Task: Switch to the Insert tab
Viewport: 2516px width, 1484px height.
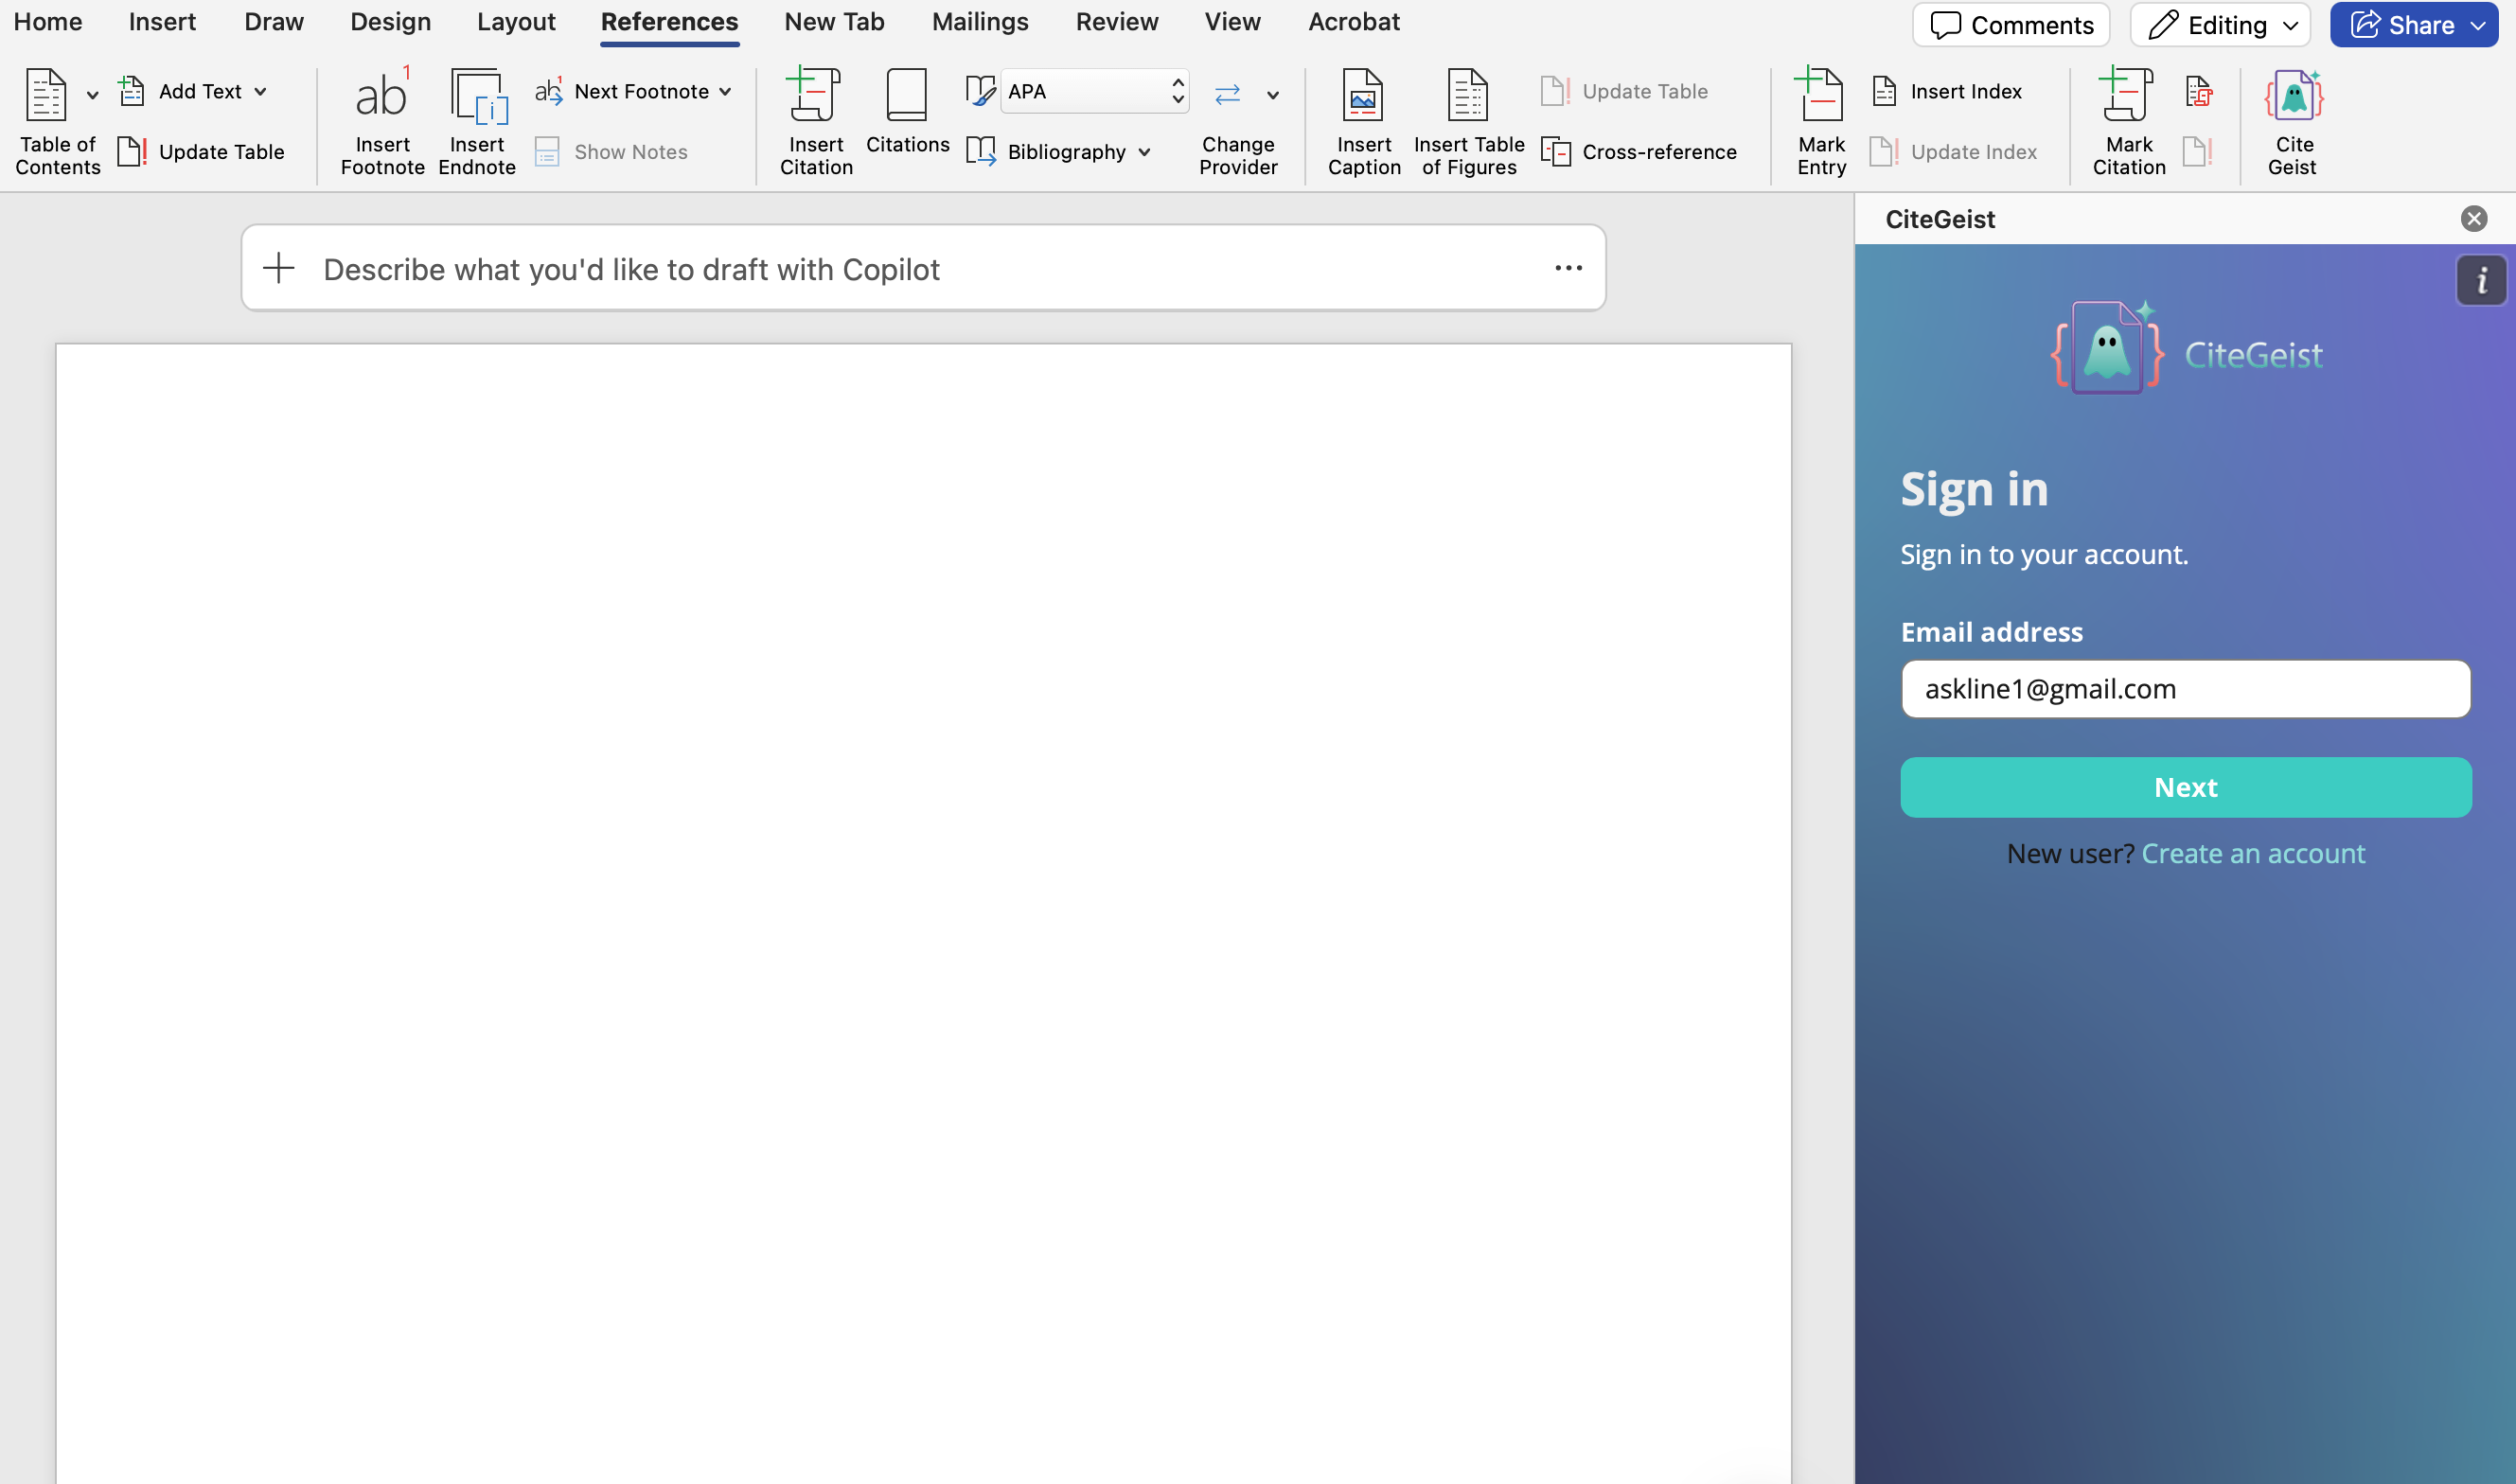Action: 162,22
